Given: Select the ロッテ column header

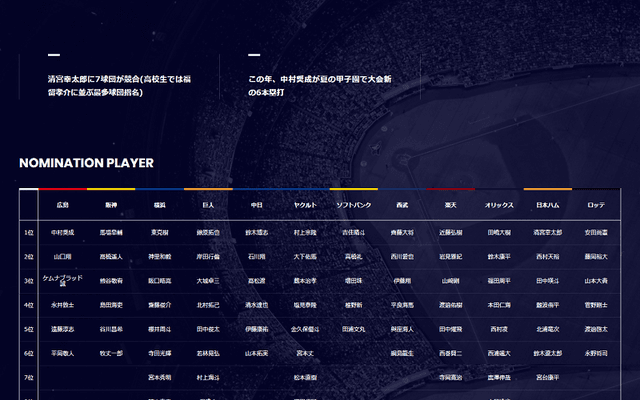Looking at the screenshot, I should tap(596, 205).
